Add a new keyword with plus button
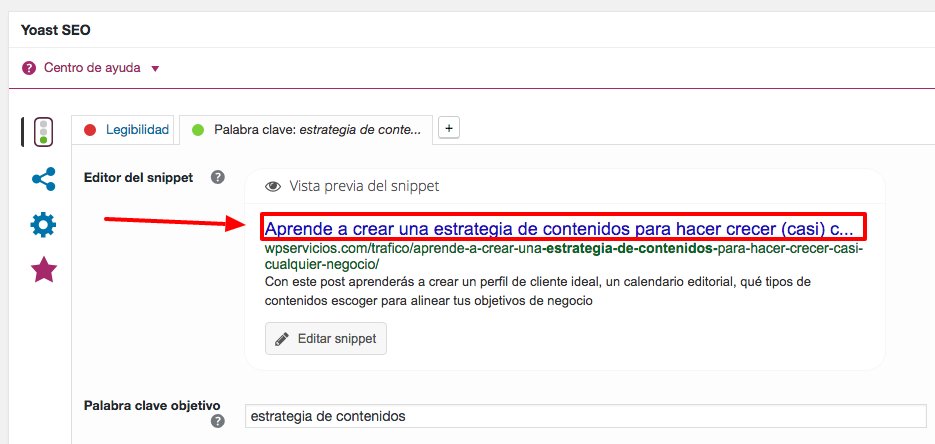The height and width of the screenshot is (444, 935). point(449,128)
